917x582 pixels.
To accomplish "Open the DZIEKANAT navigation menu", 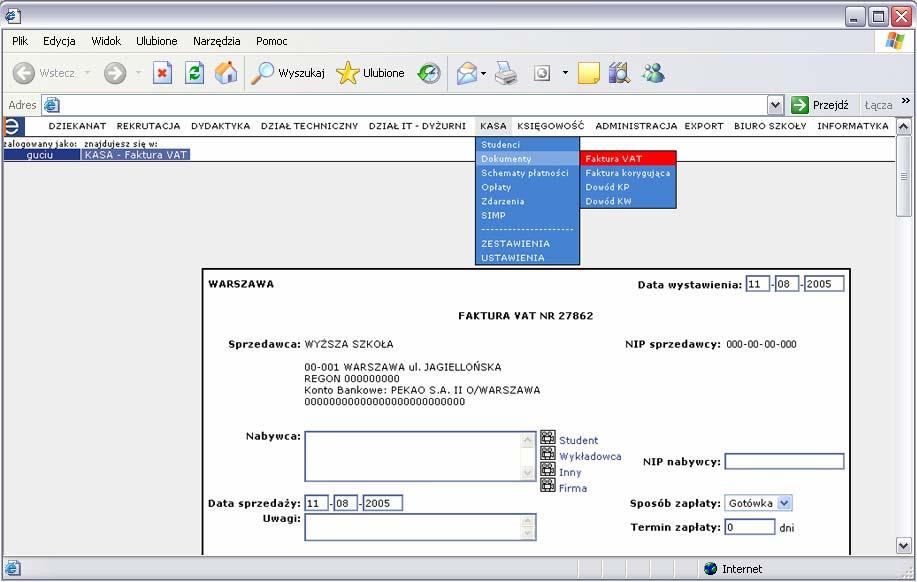I will coord(77,126).
